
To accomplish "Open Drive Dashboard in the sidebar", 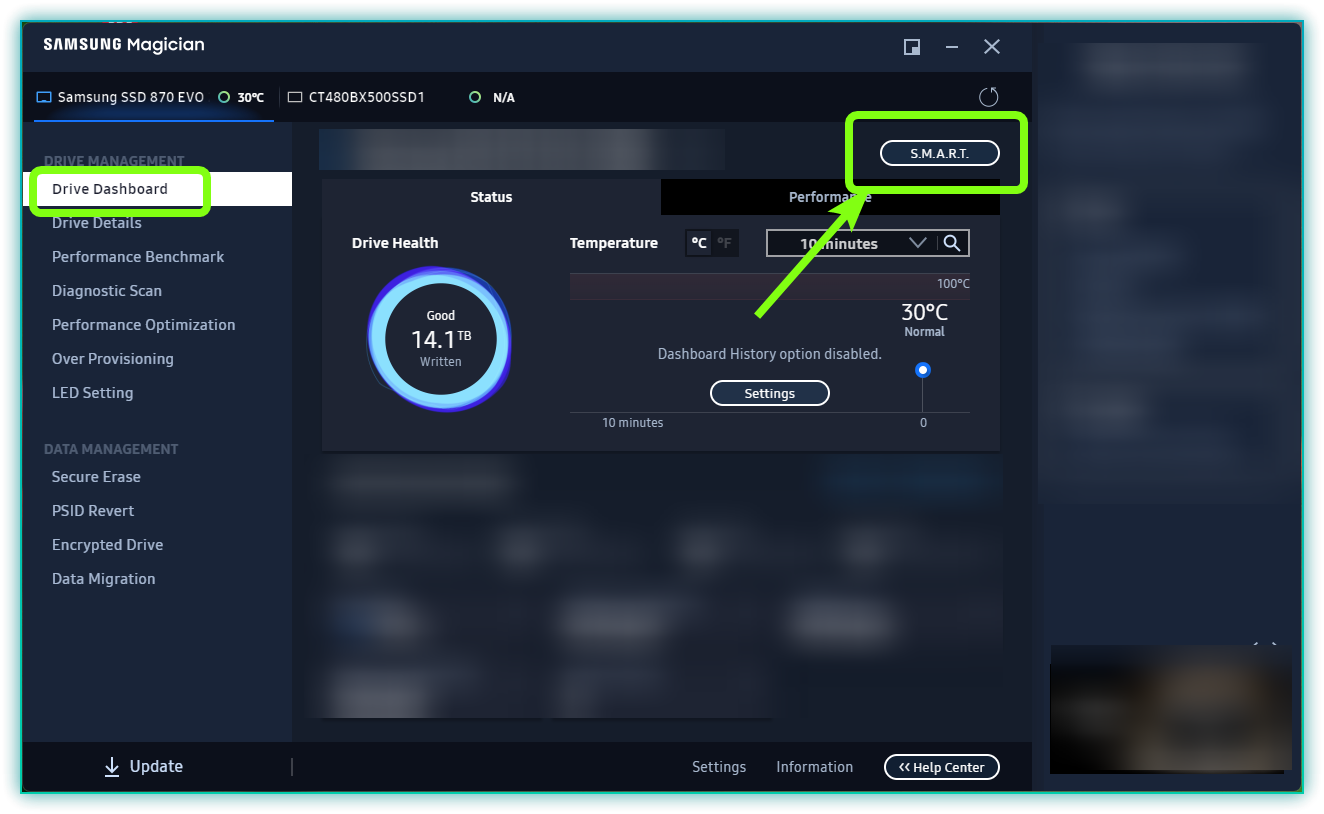I will (158, 189).
